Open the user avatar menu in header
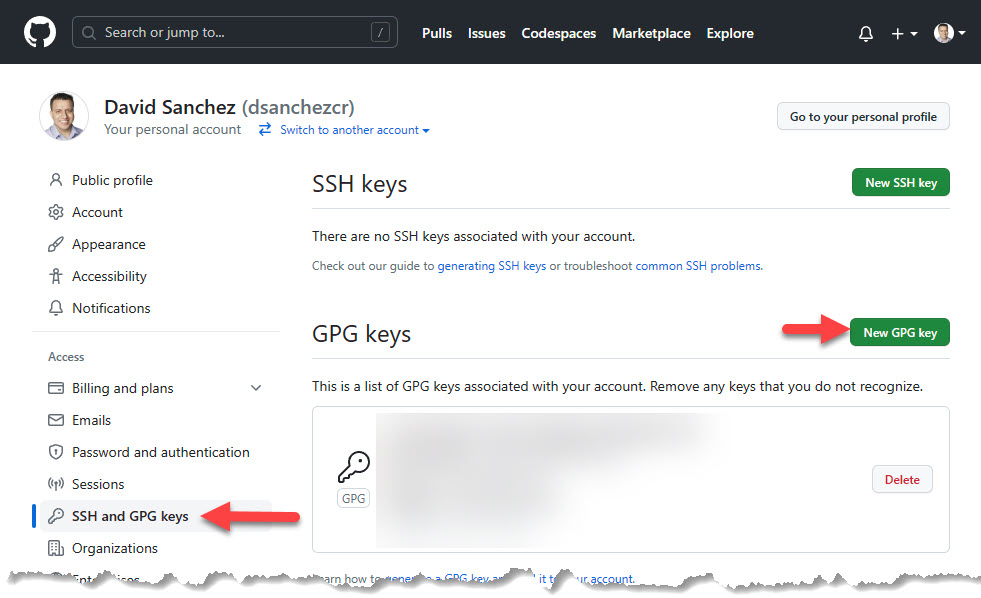The image size is (981, 598). coord(949,33)
